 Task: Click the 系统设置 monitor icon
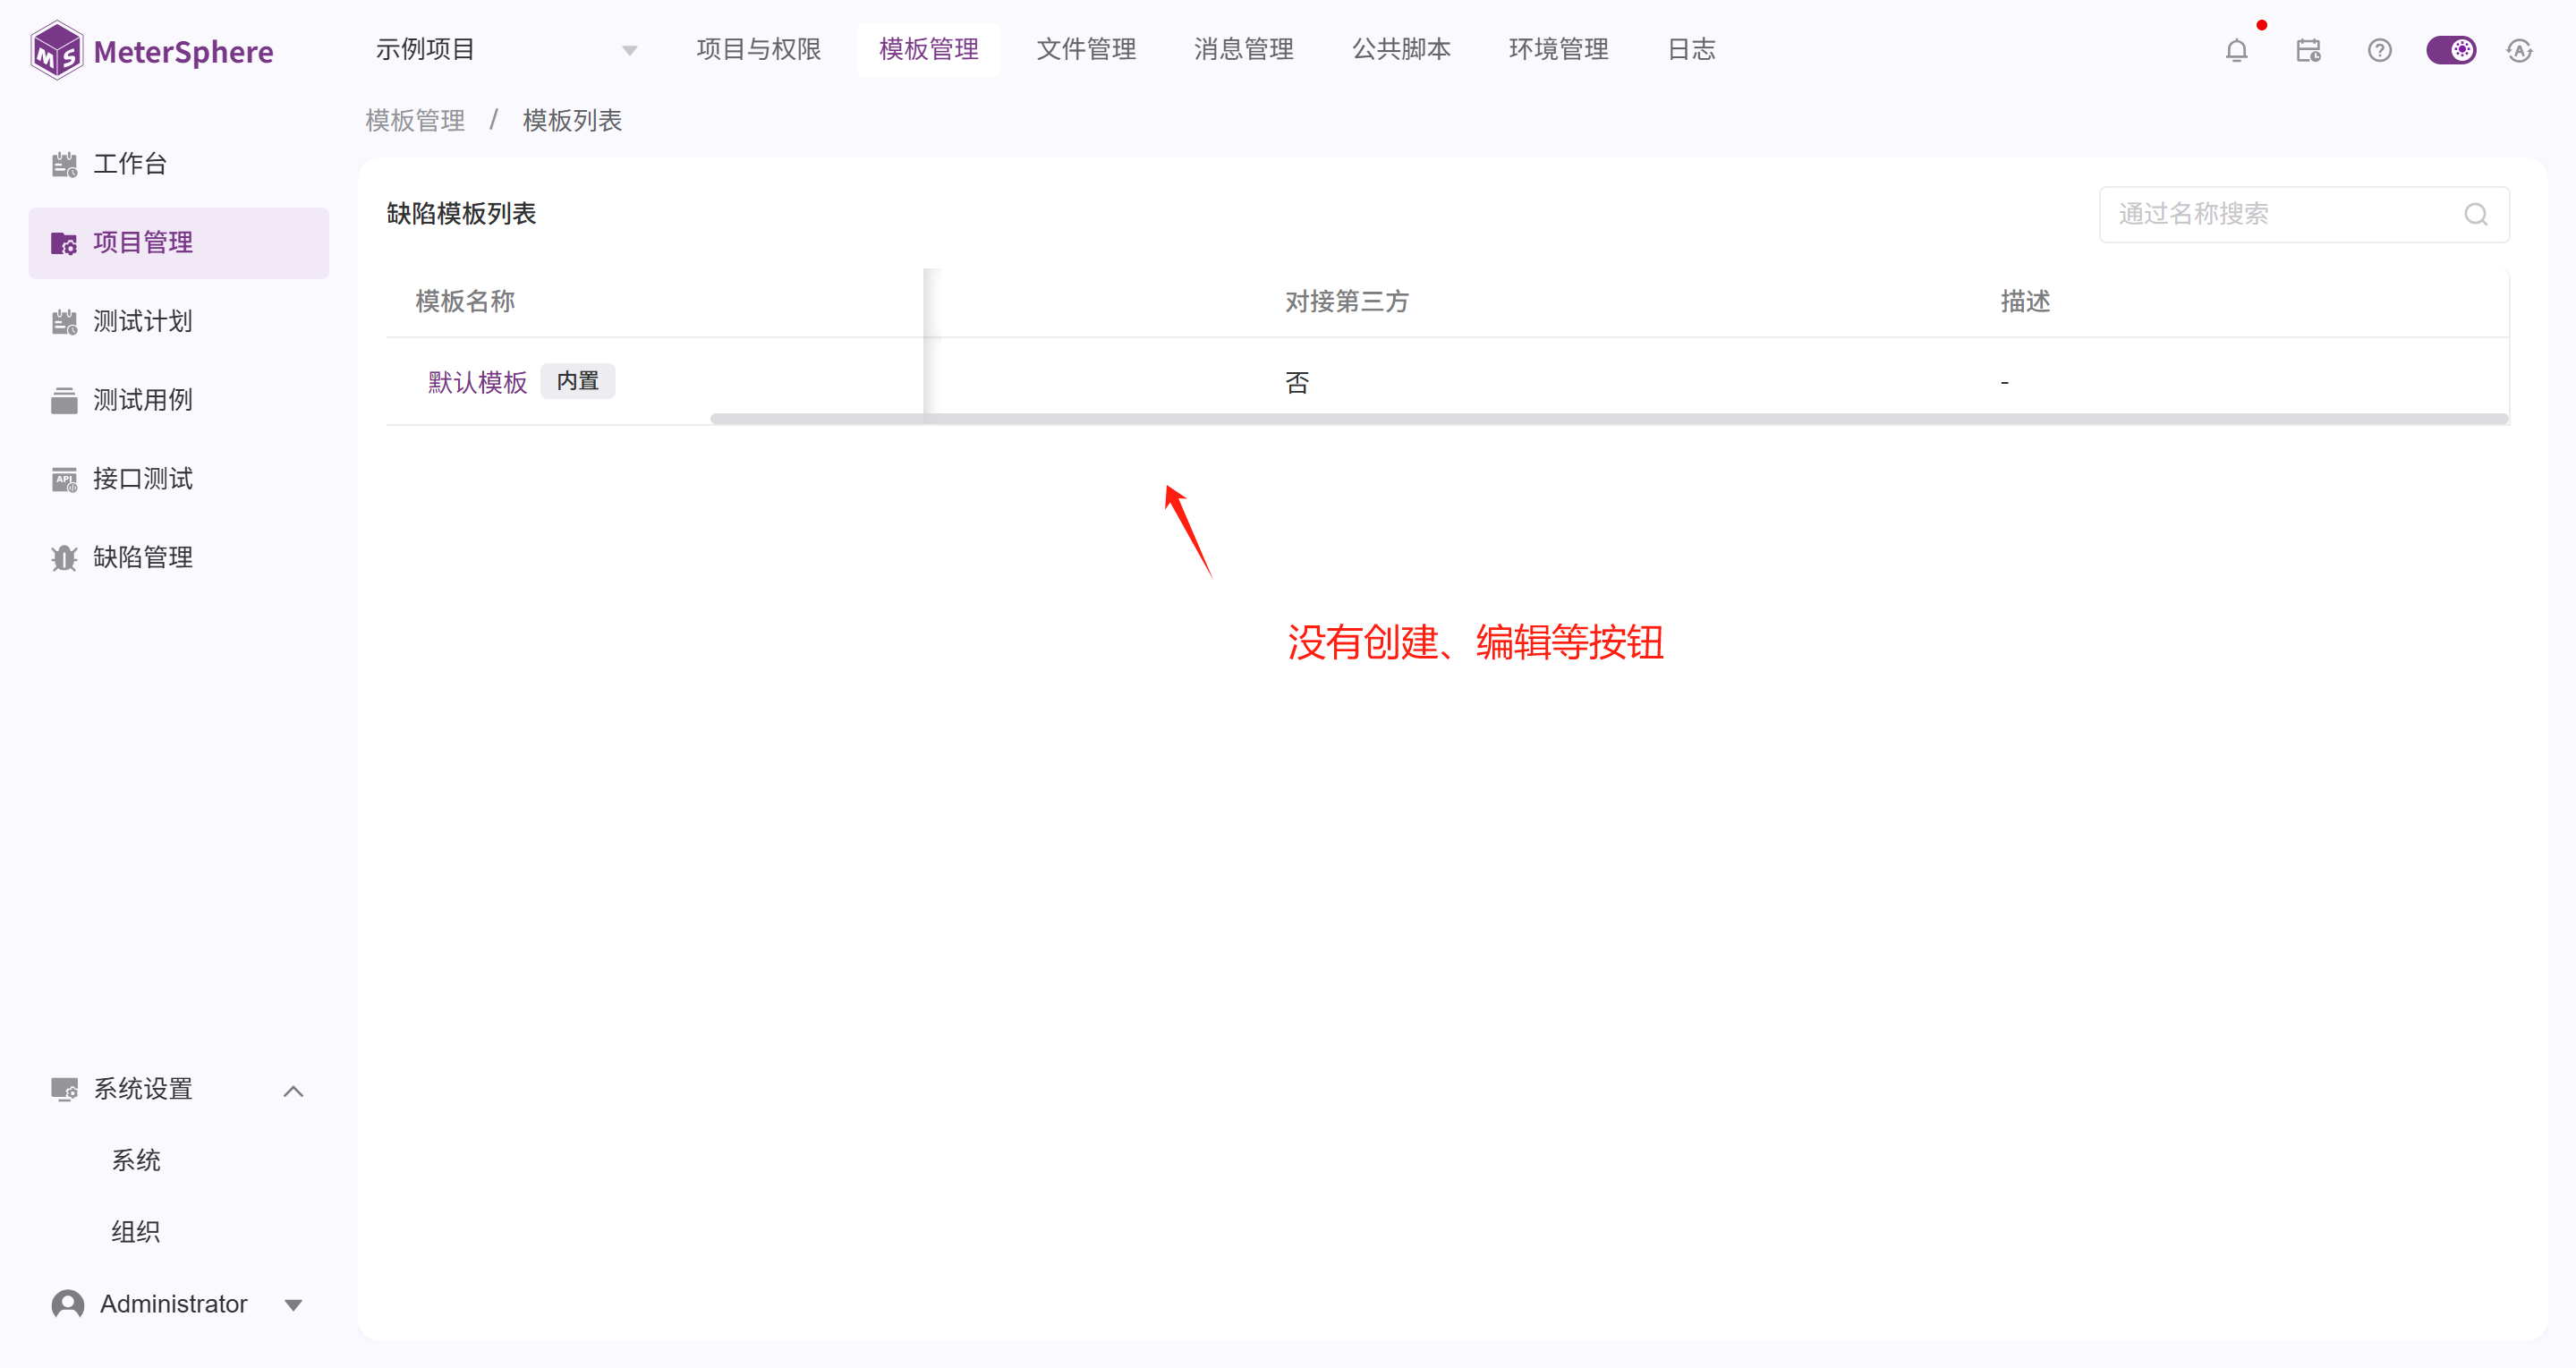pos(64,1089)
